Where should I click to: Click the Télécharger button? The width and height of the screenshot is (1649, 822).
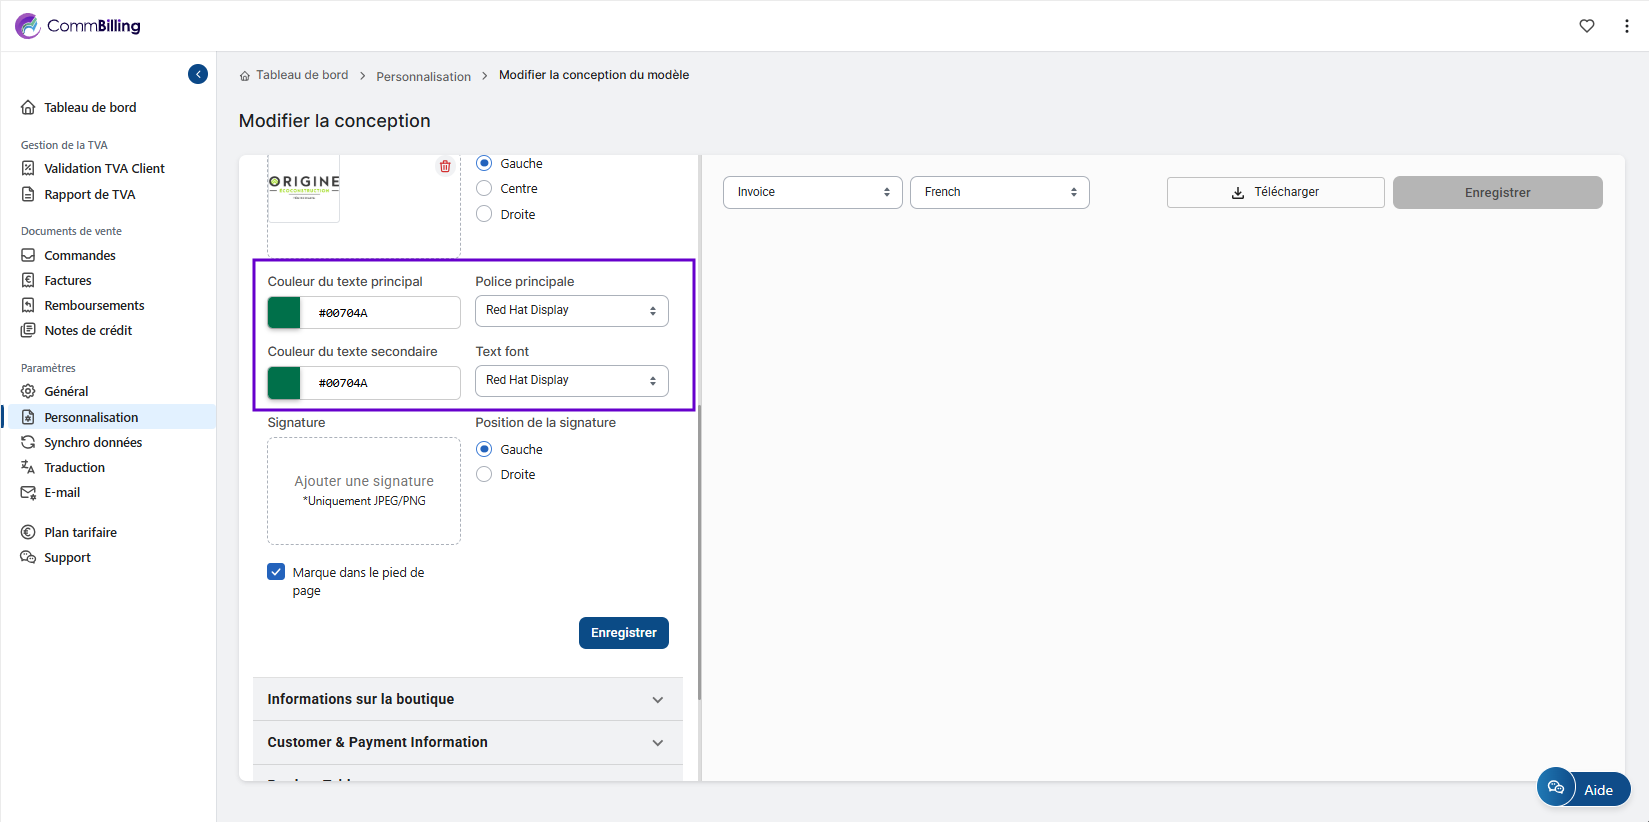(1275, 192)
